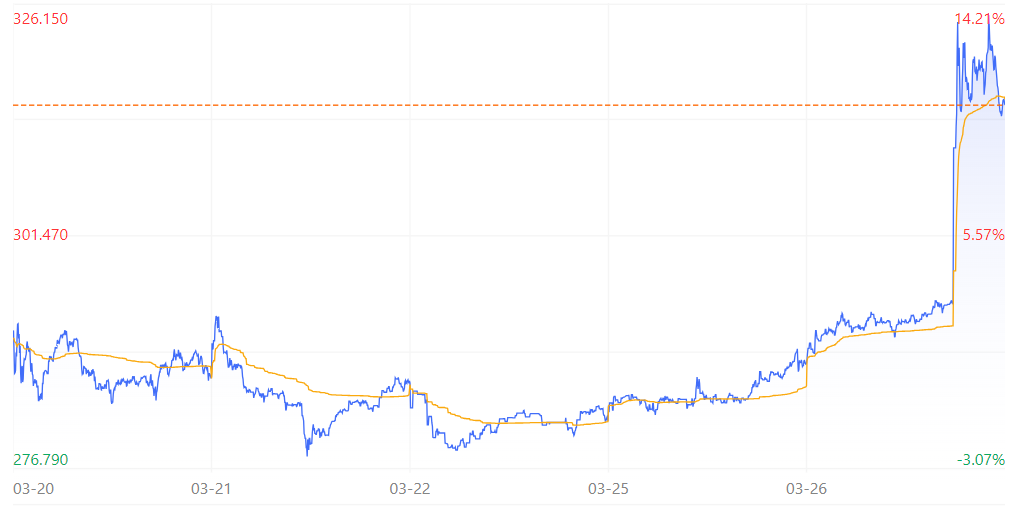Click the -3.07% percentage label

981,460
